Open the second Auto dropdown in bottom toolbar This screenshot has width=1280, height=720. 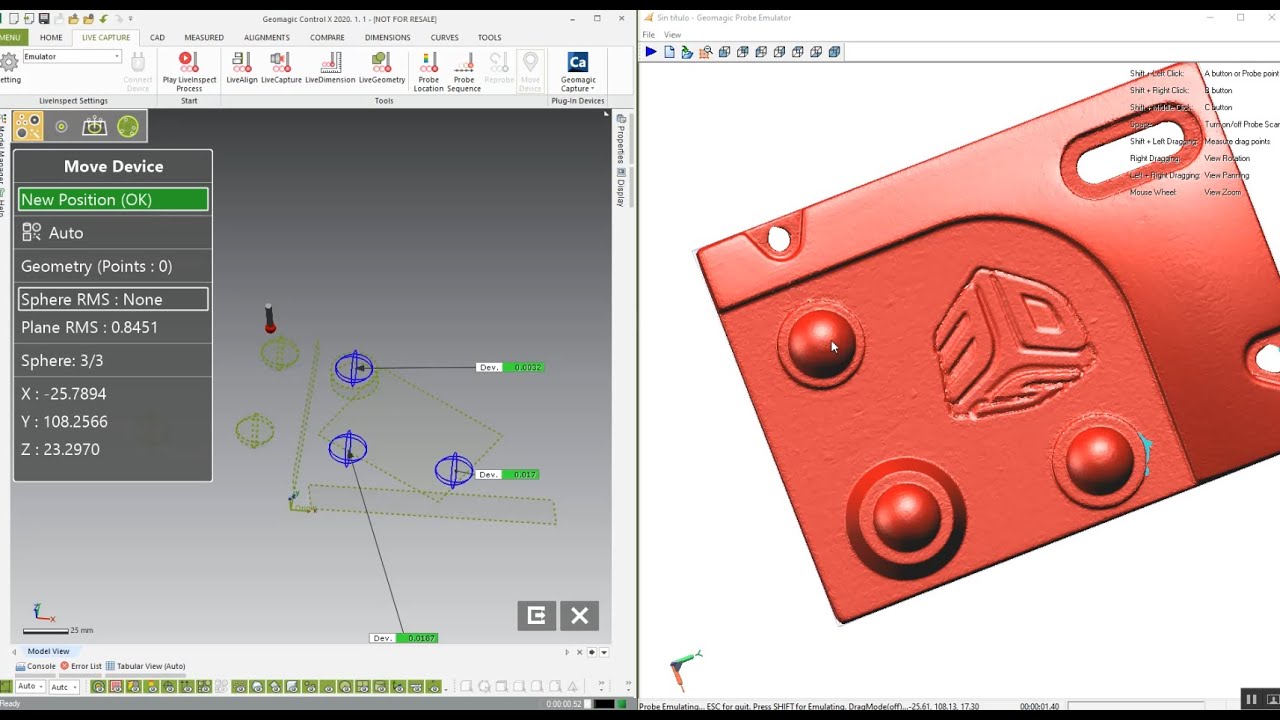coord(73,687)
